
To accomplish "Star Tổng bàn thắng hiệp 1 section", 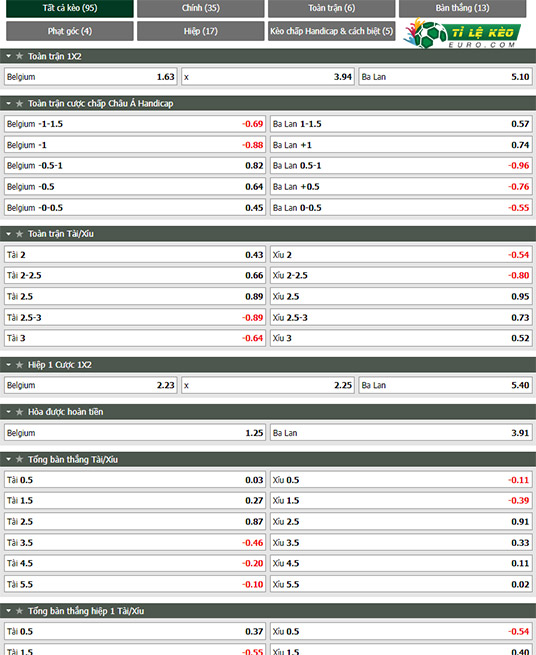I will tap(19, 611).
